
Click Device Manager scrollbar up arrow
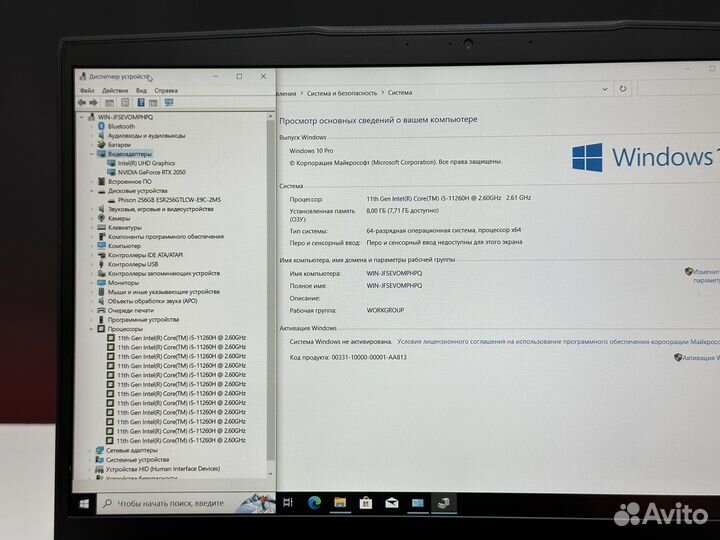click(x=270, y=117)
